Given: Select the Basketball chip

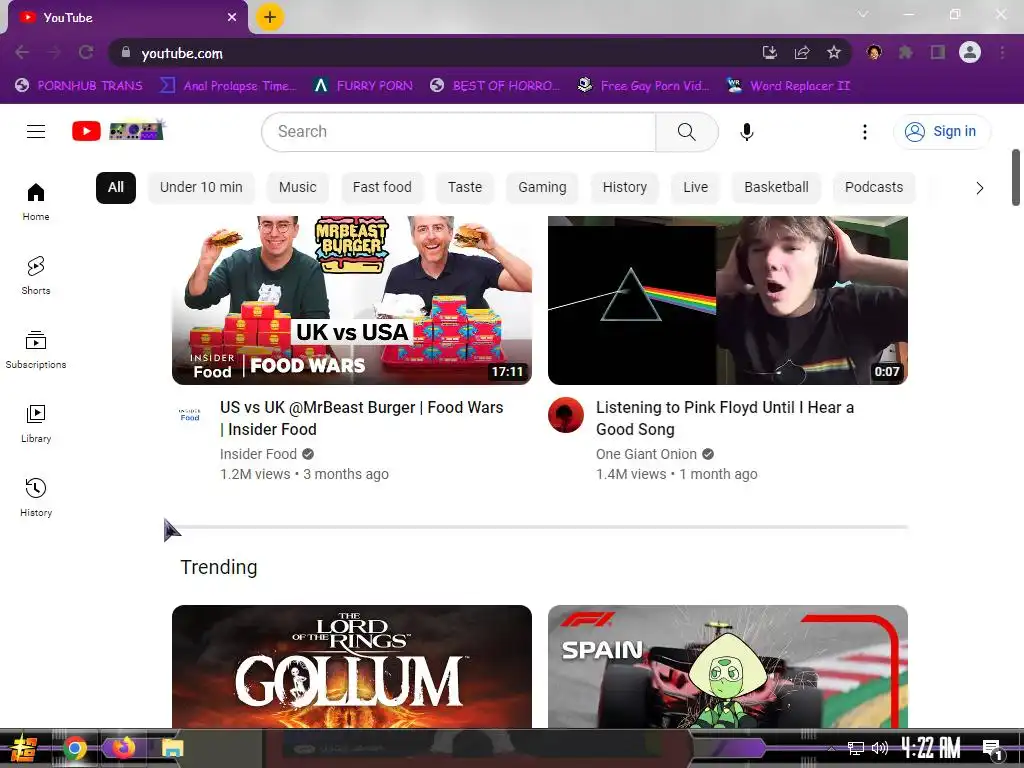Looking at the screenshot, I should click(x=776, y=188).
